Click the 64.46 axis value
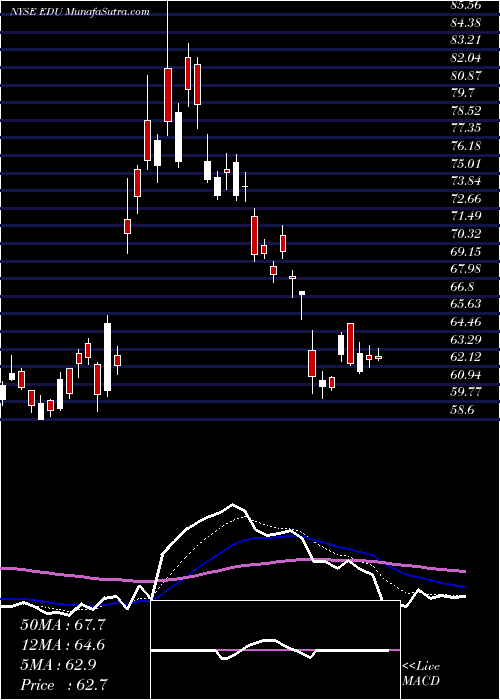Viewport: 500px width, 700px height. [467, 322]
